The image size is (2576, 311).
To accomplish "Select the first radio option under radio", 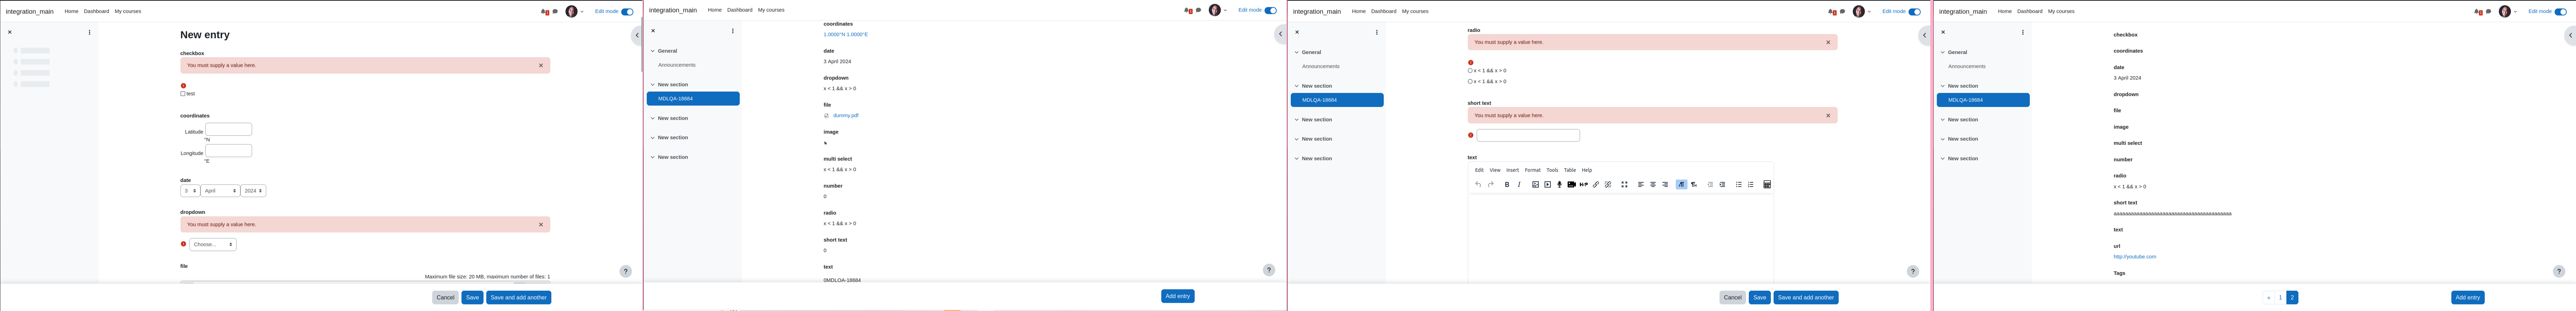I will (x=1470, y=71).
